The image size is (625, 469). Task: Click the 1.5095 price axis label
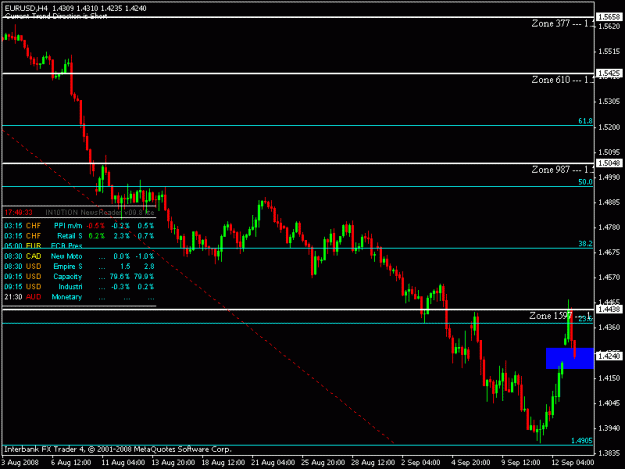[x=610, y=152]
